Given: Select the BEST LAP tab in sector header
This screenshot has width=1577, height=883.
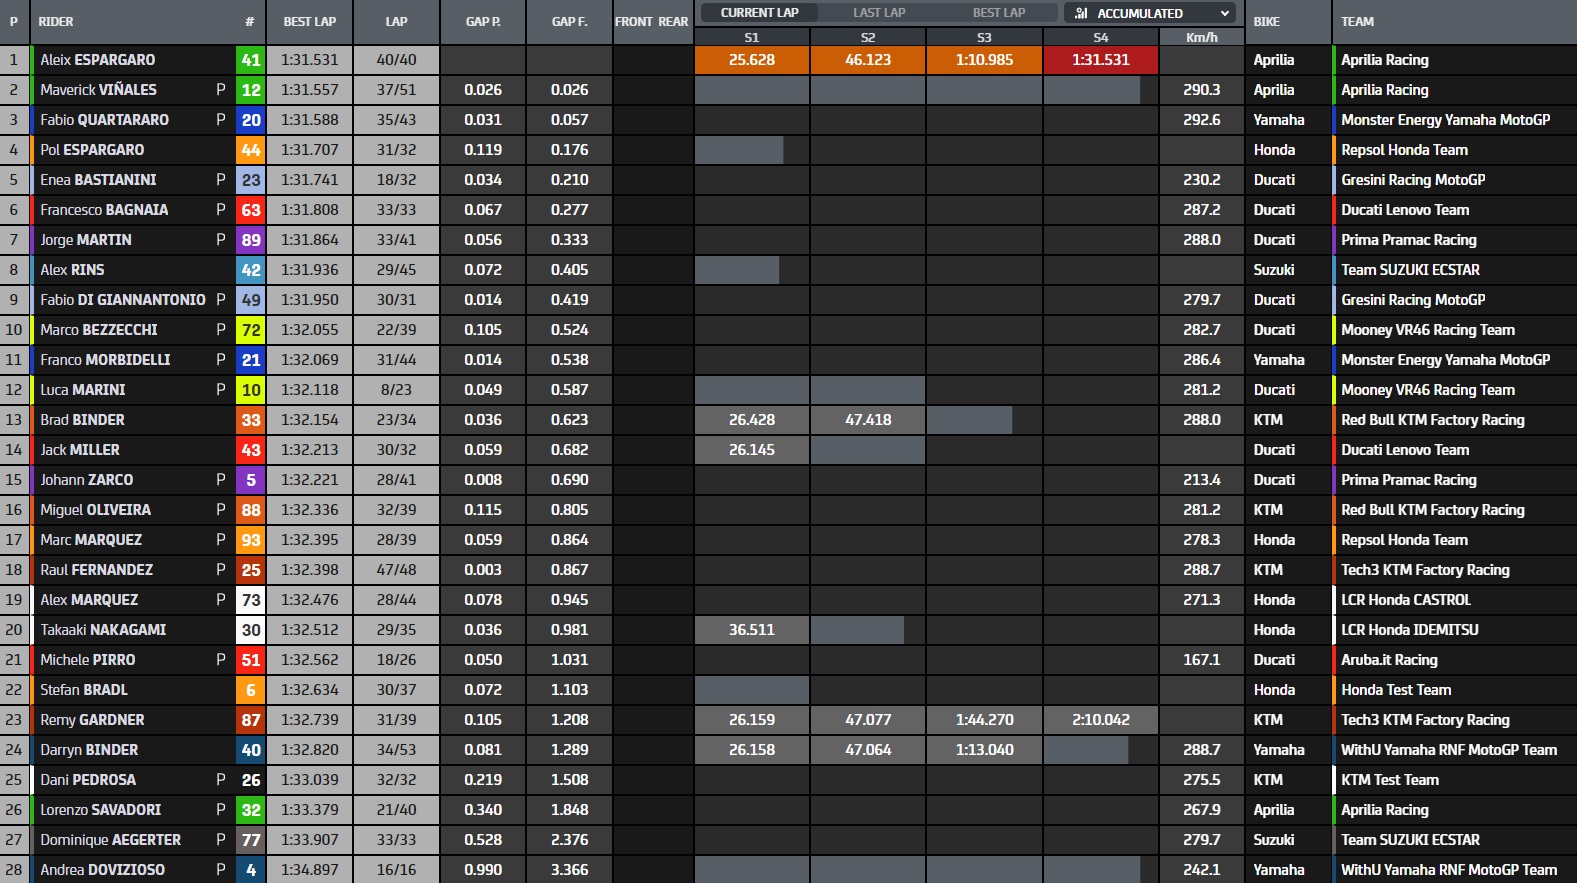Looking at the screenshot, I should pos(999,13).
